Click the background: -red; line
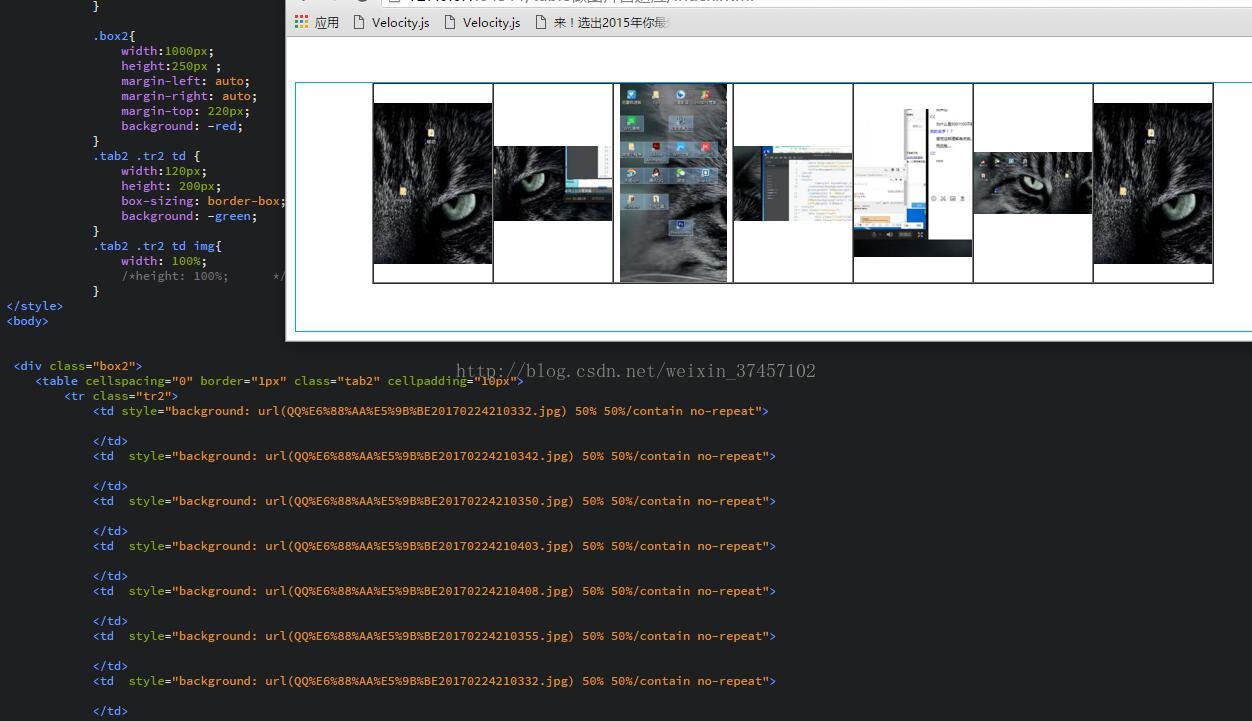Screen dimensions: 1252x721 pyautogui.click(x=182, y=126)
